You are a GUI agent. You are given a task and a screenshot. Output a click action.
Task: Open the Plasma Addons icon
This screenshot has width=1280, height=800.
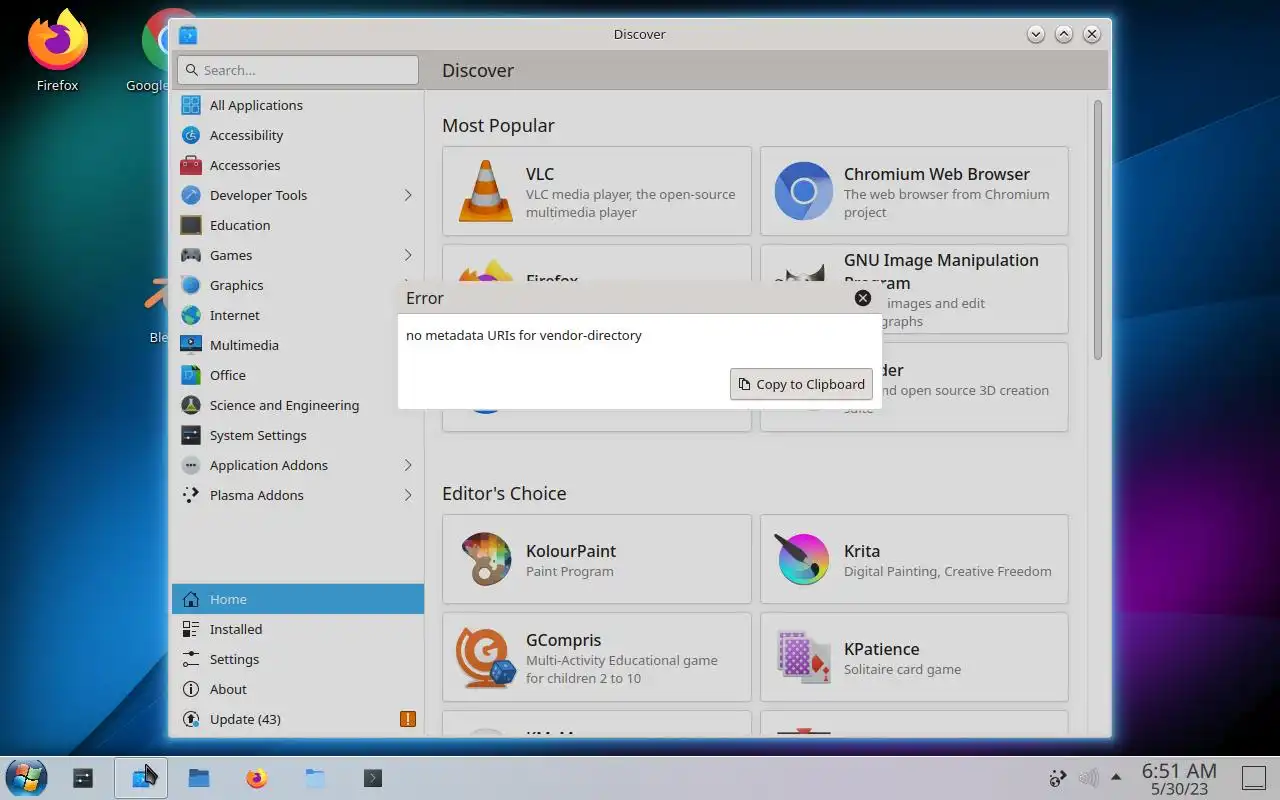pyautogui.click(x=191, y=495)
